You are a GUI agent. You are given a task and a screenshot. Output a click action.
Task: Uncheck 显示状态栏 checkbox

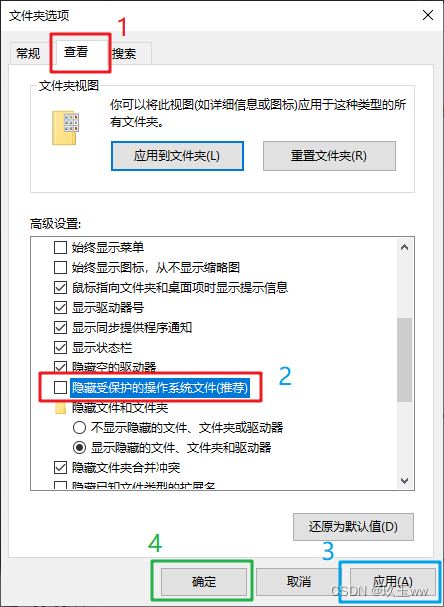(x=60, y=348)
